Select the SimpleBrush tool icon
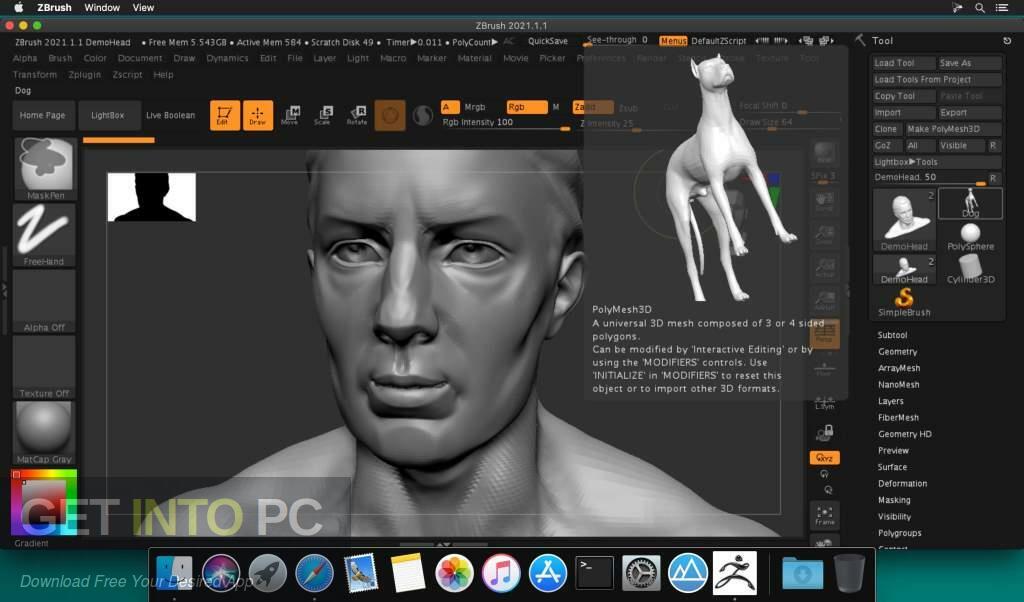The width and height of the screenshot is (1024, 602). click(x=904, y=302)
